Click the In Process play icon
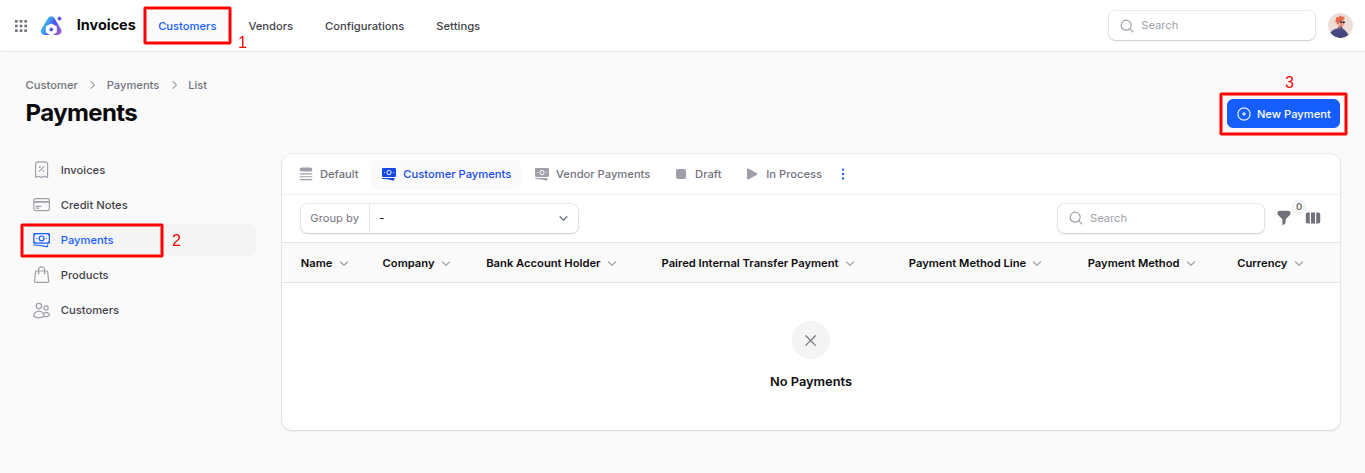The height and width of the screenshot is (473, 1365). 752,174
